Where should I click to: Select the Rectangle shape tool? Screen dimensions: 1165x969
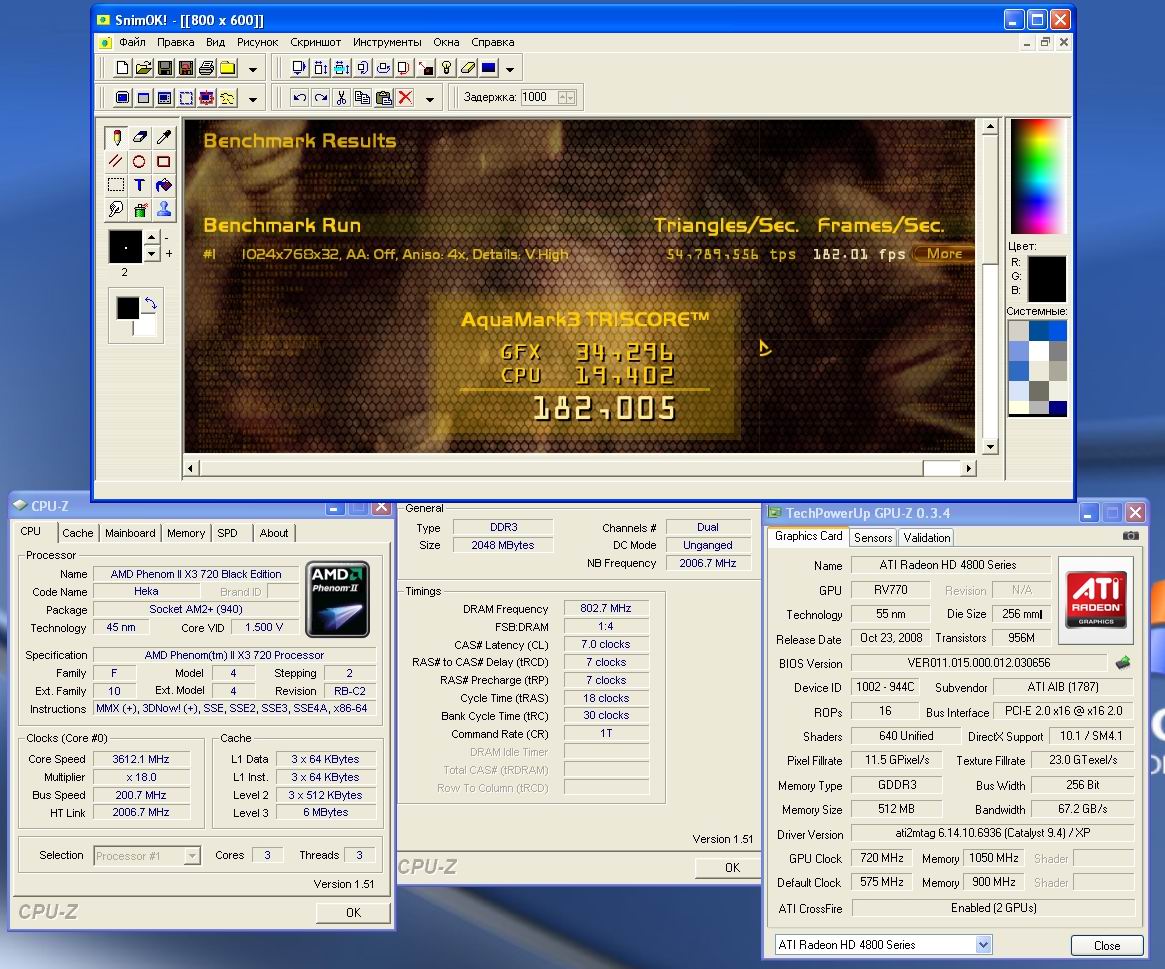163,161
